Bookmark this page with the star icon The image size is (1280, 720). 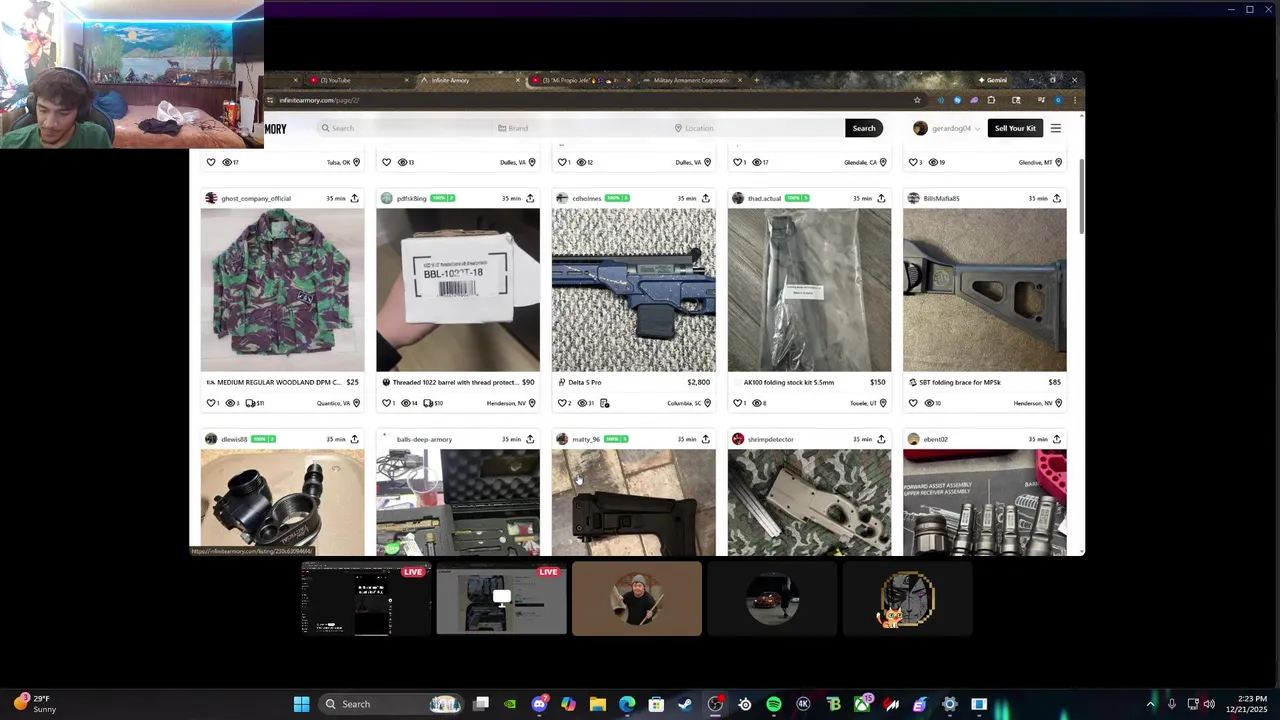tap(917, 100)
